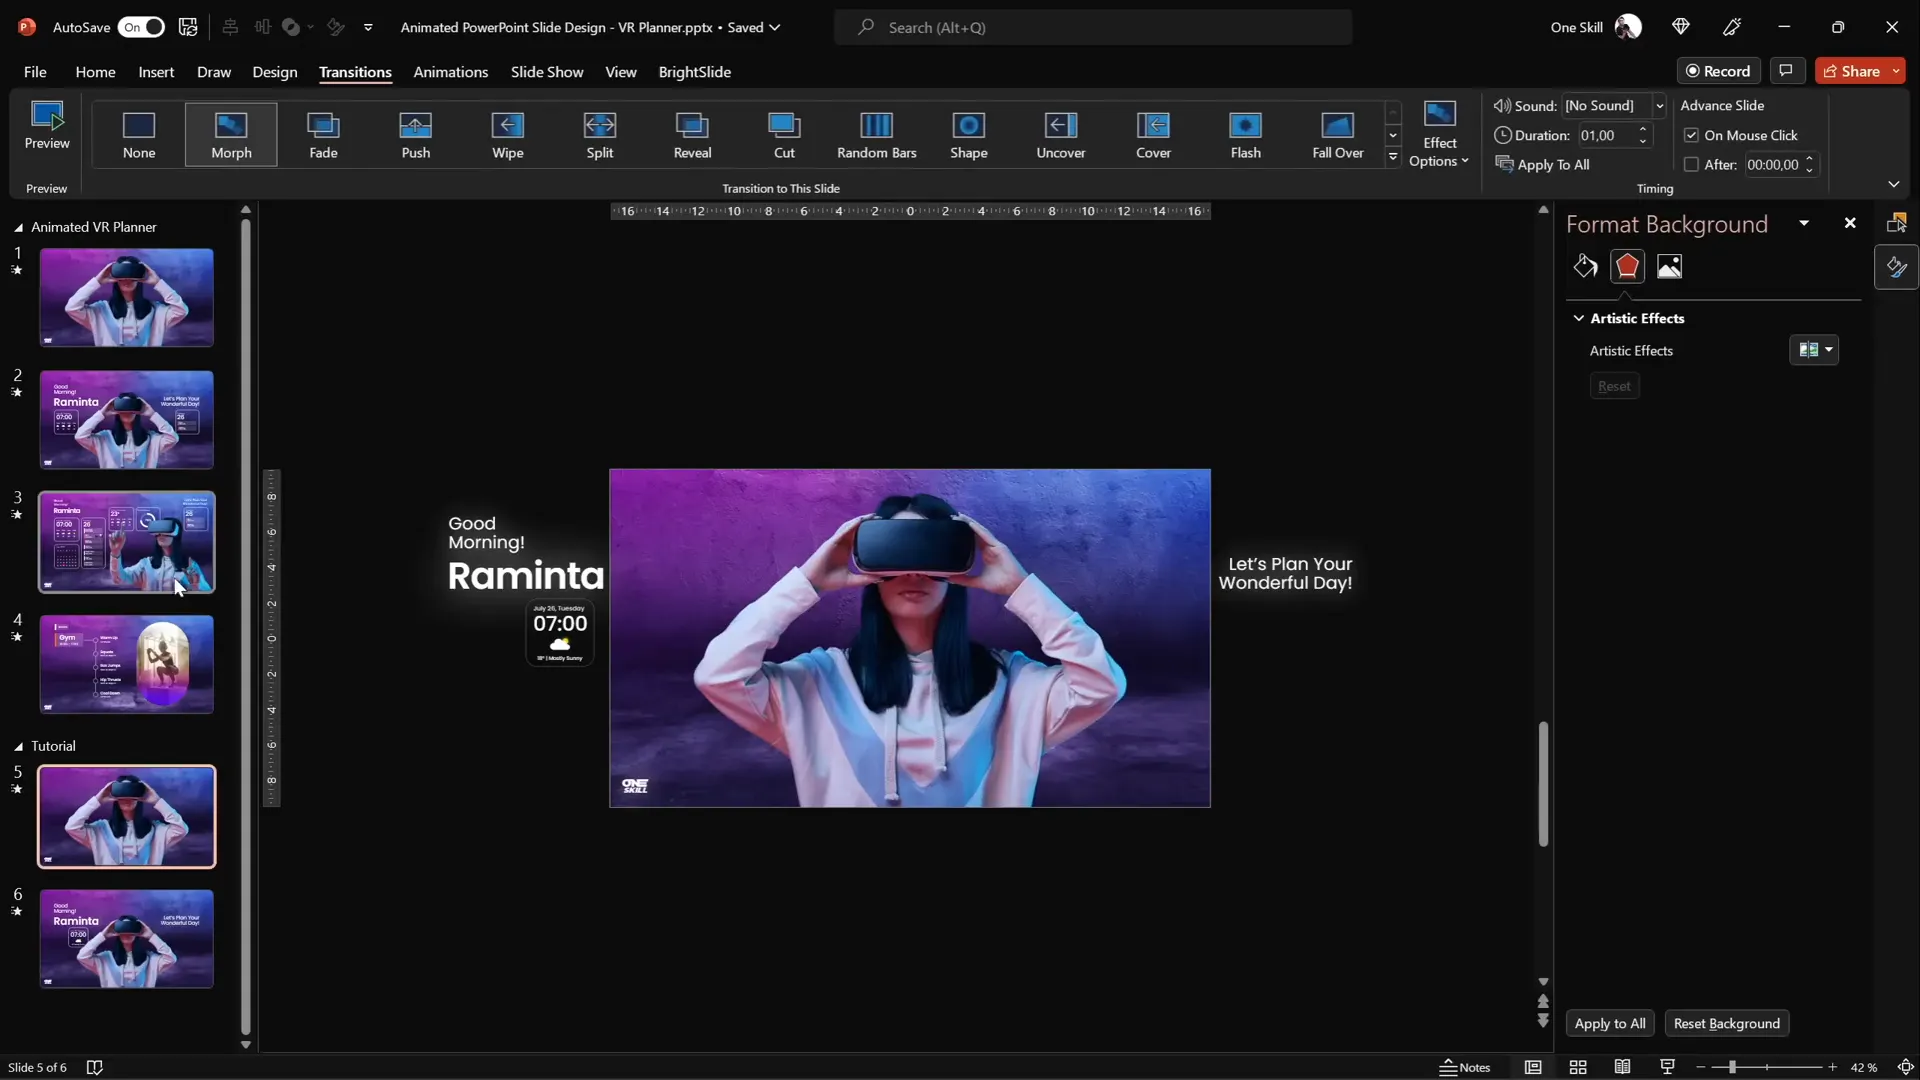
Task: Apply the Reveal transition
Action: pyautogui.click(x=692, y=135)
